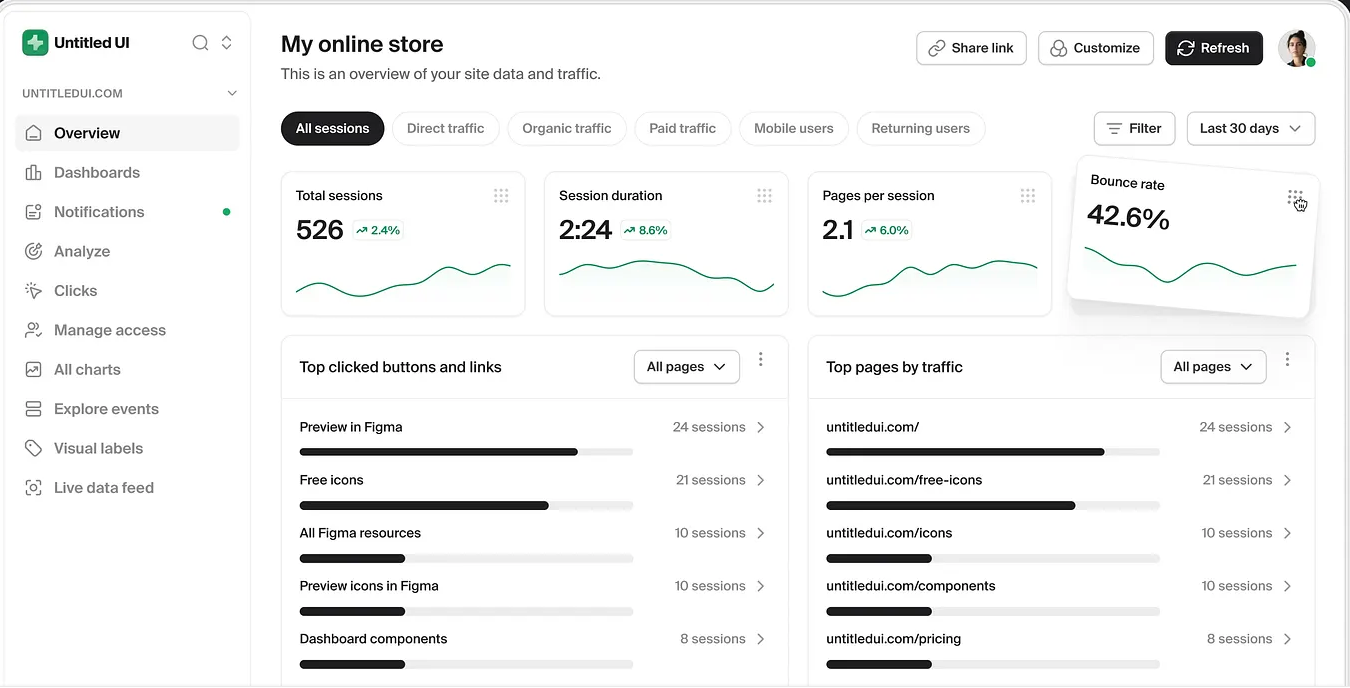The height and width of the screenshot is (688, 1350).
Task: Open three-dot menu for Top pages by traffic
Action: pos(1287,360)
